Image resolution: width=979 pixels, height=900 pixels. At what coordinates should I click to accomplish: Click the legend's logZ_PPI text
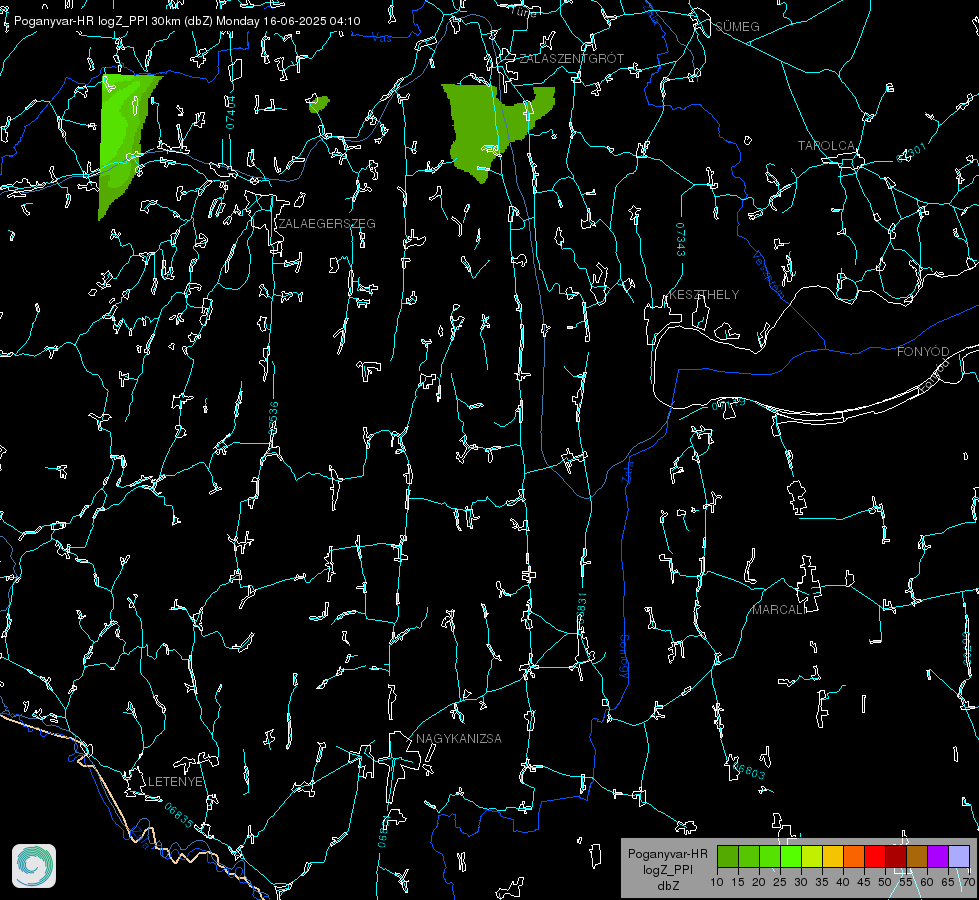[x=667, y=869]
